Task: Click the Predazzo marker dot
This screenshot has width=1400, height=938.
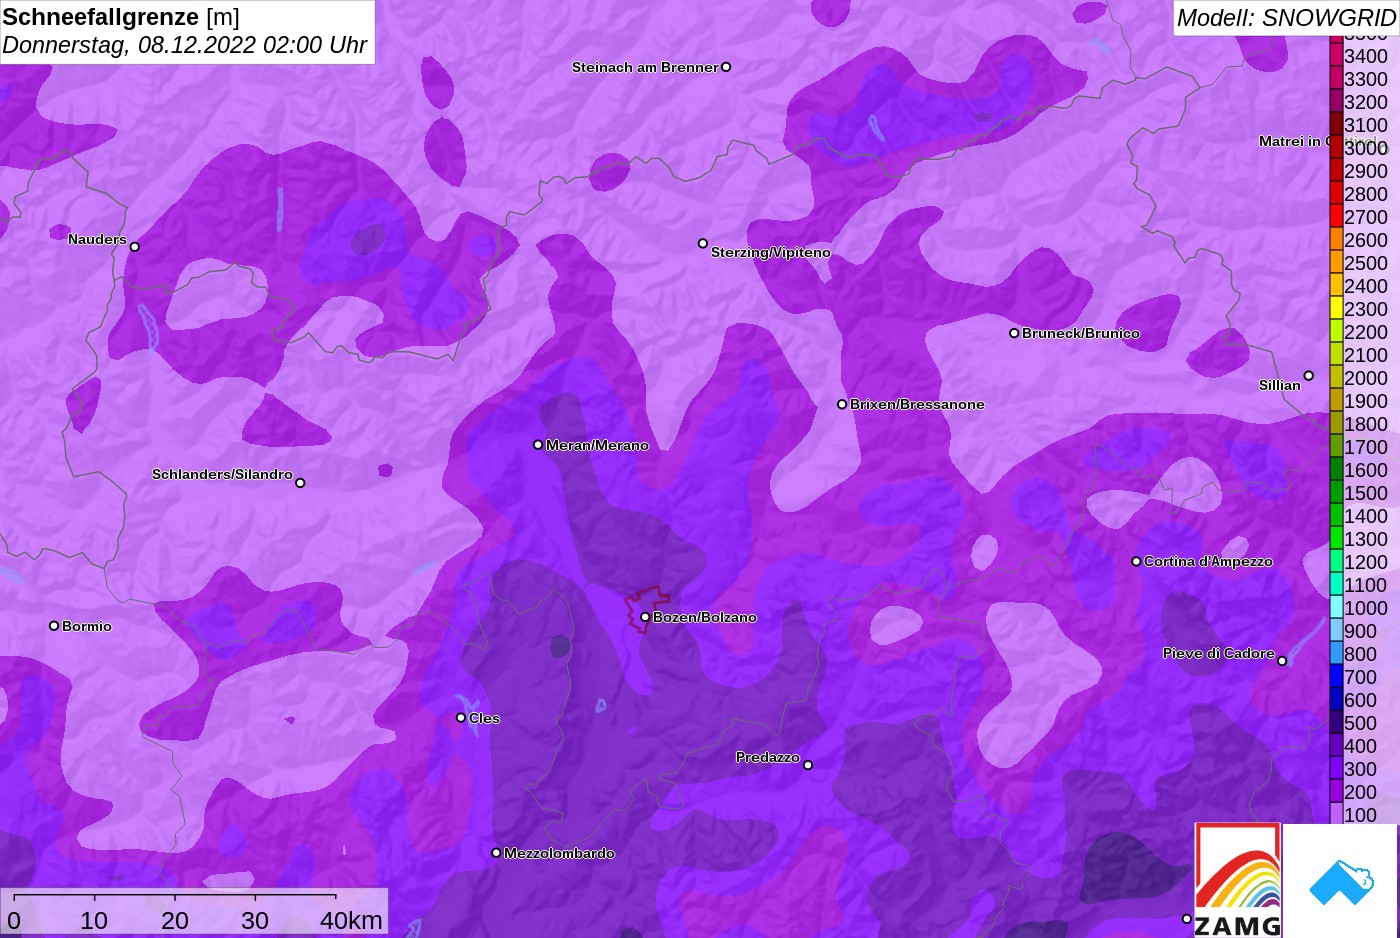Action: click(x=808, y=765)
